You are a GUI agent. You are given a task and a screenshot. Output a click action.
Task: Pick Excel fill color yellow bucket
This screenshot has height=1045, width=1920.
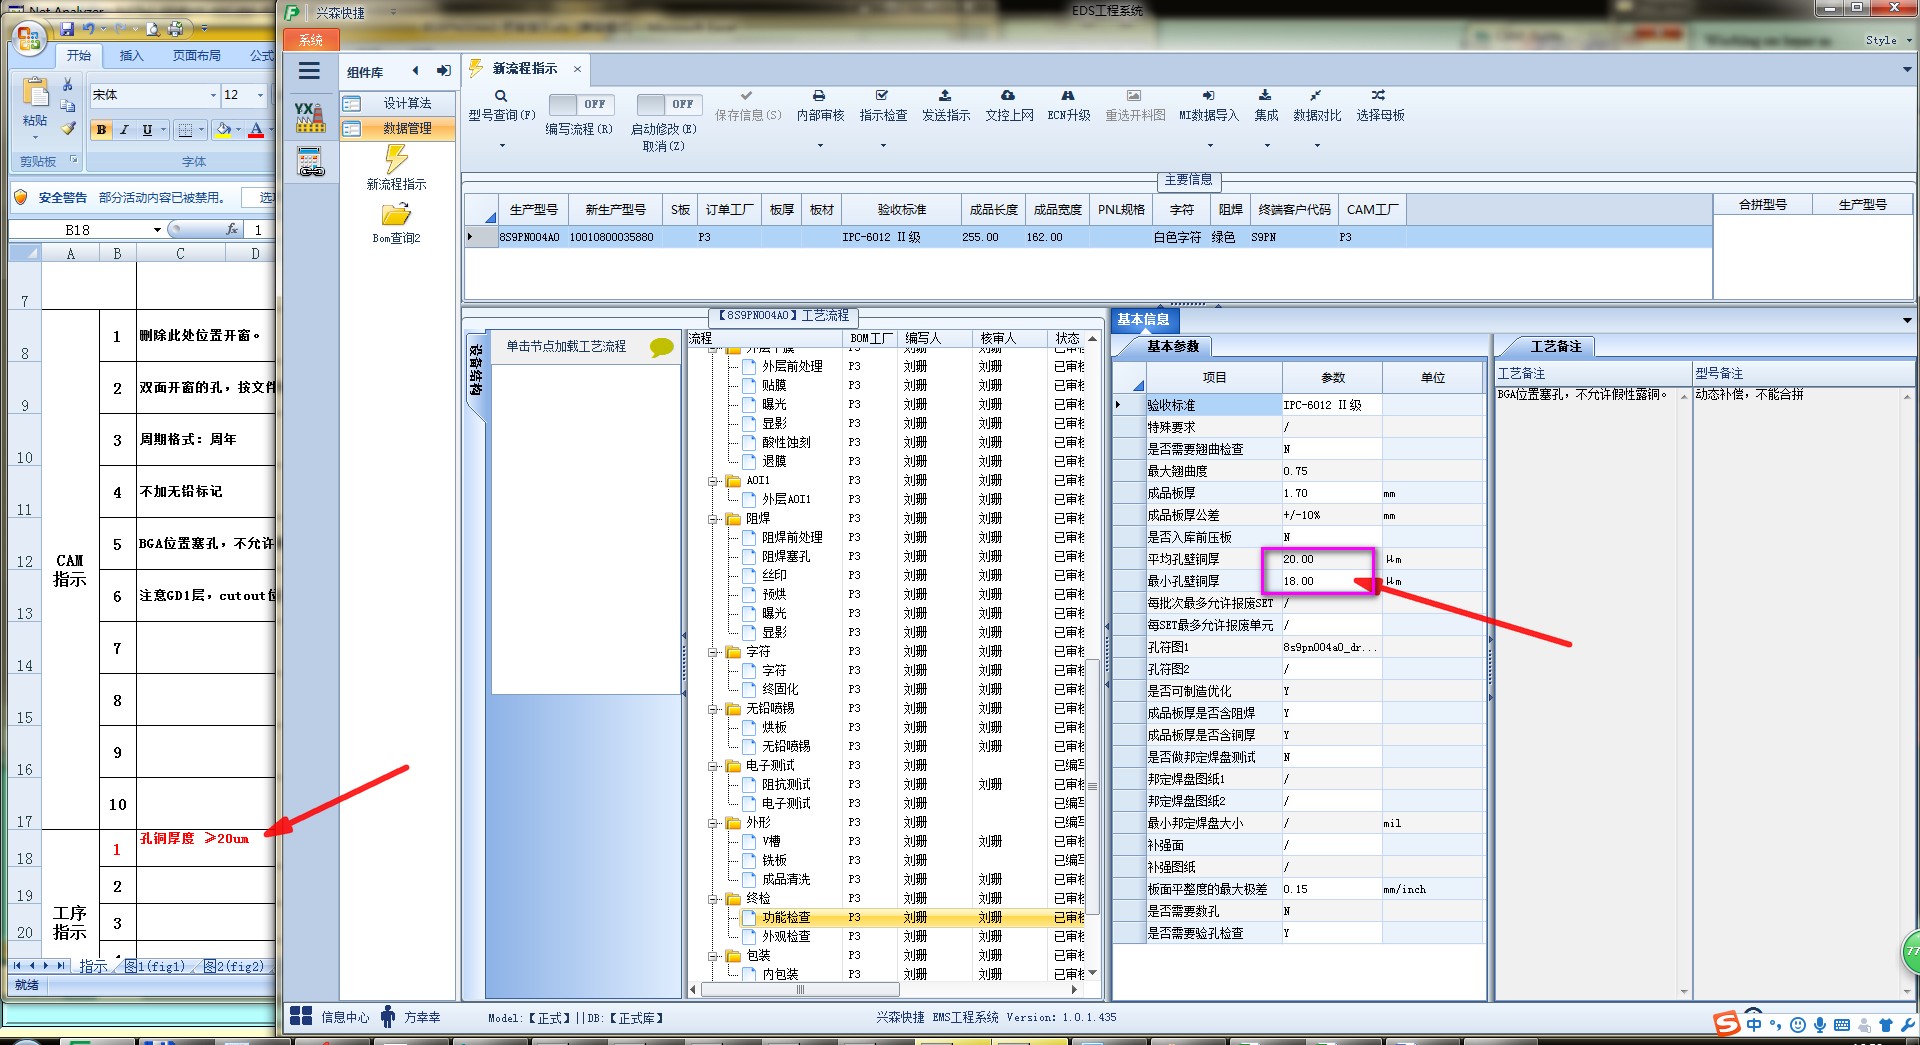(x=224, y=130)
